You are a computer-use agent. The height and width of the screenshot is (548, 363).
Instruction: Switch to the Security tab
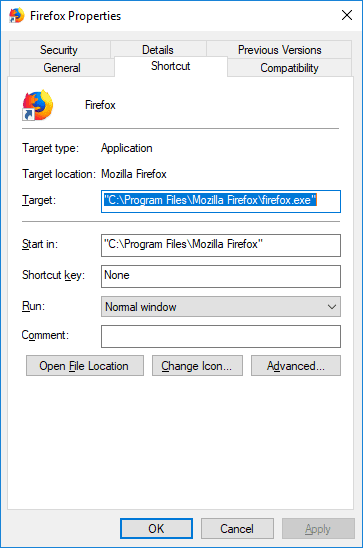pos(60,50)
